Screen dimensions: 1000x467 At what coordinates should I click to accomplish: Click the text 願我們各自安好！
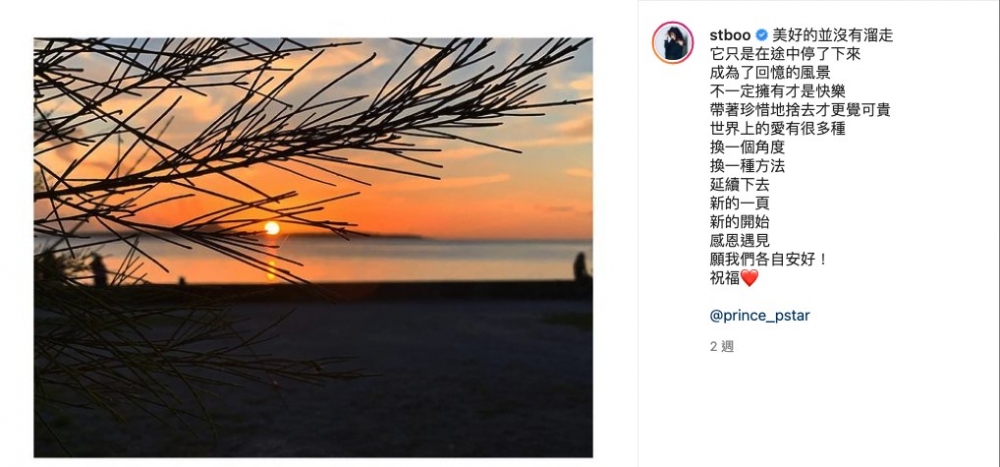(x=768, y=260)
